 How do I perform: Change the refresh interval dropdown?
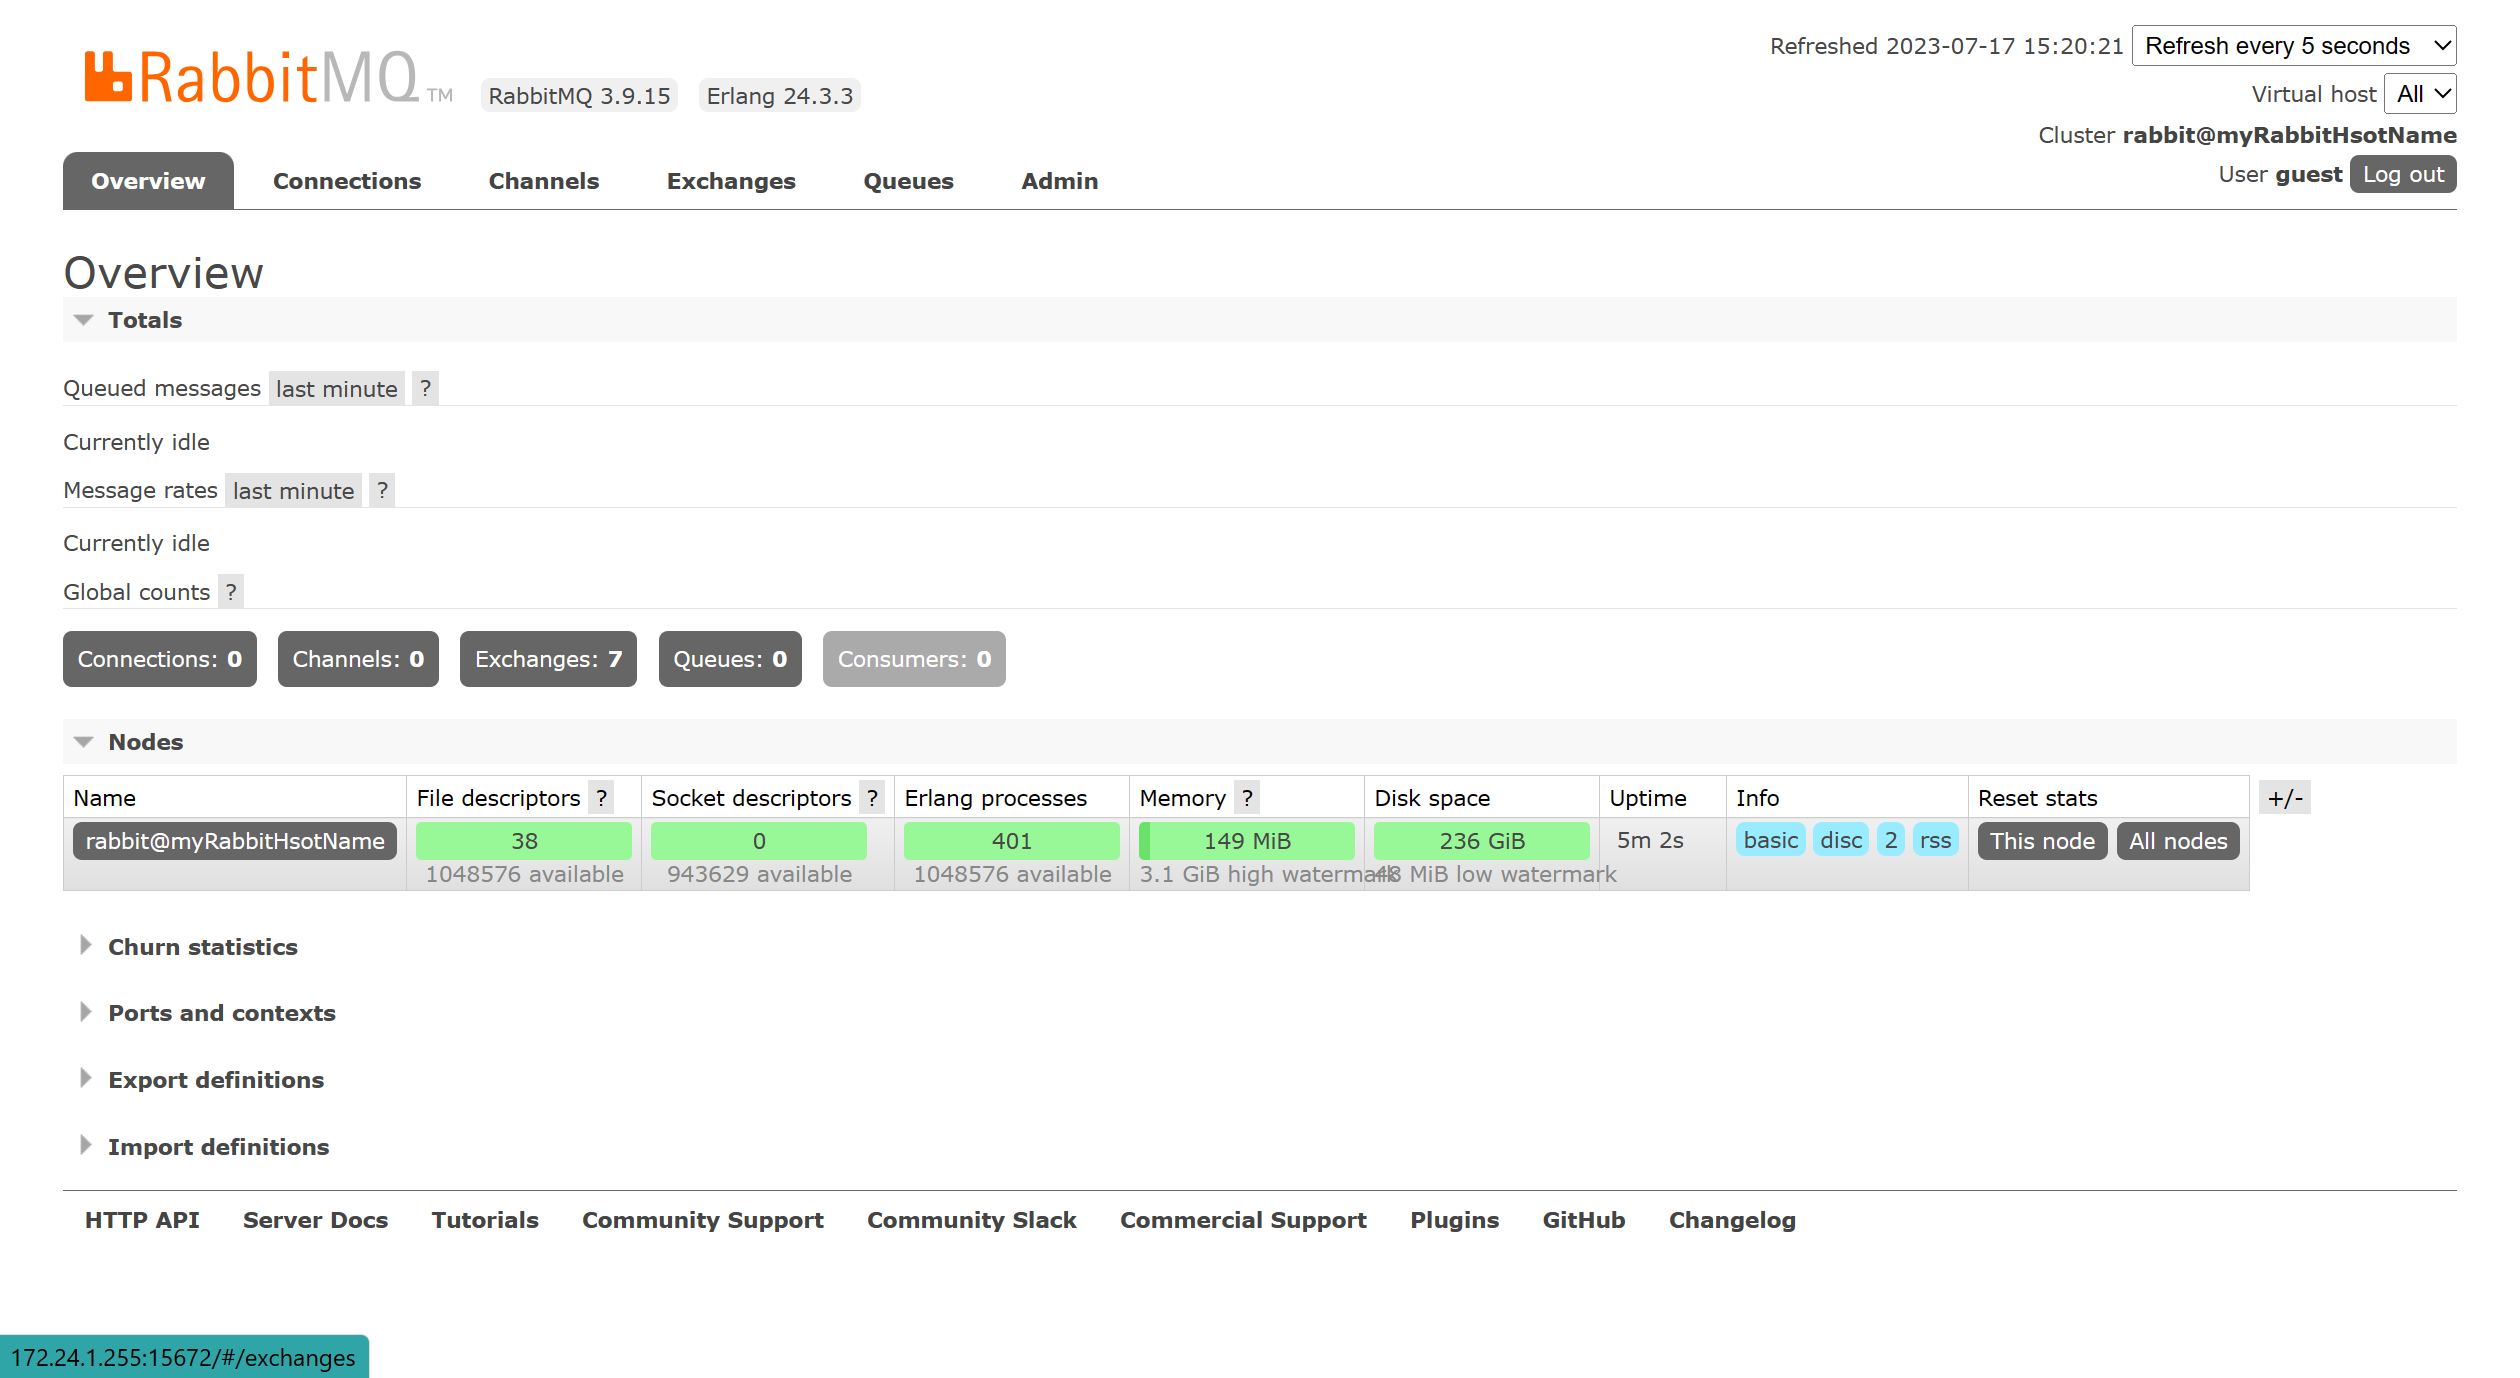tap(2294, 45)
